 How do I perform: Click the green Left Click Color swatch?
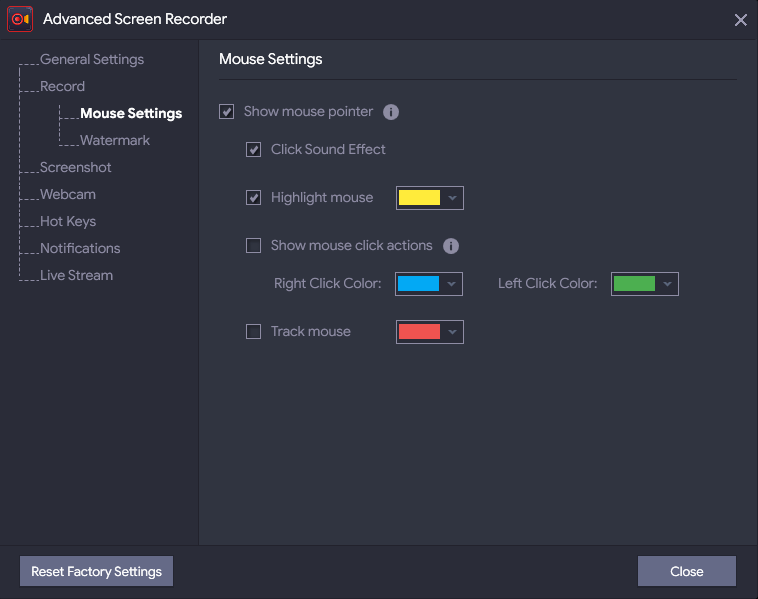[634, 284]
